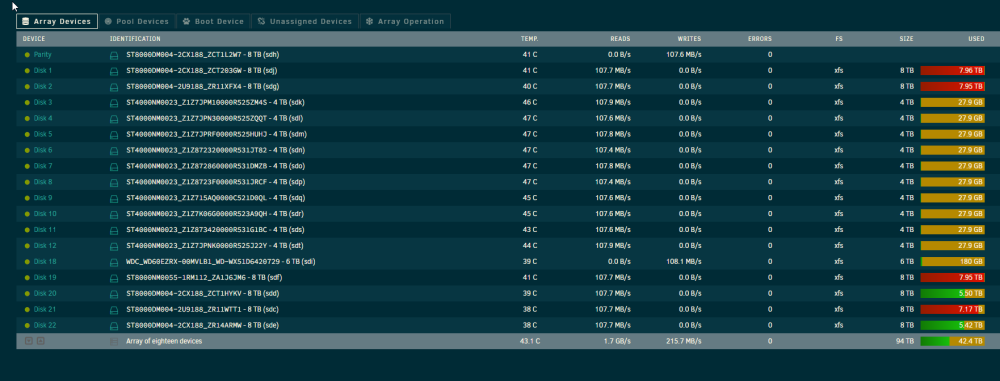Switch to the Unassigned Devices tab

point(305,22)
